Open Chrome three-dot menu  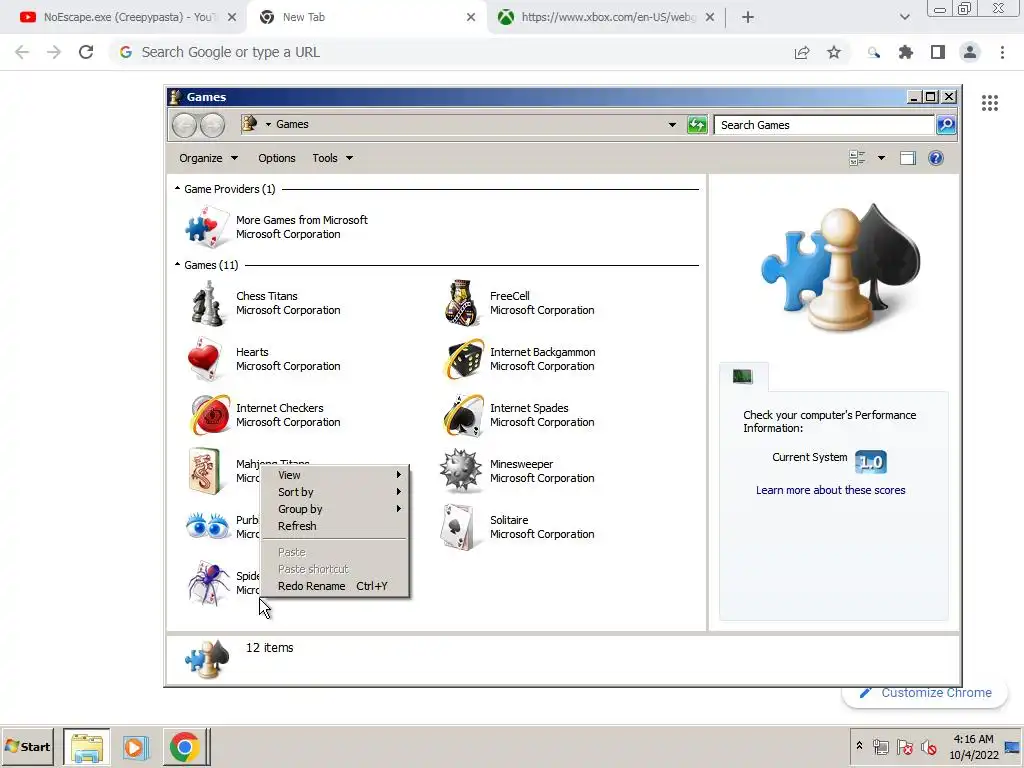pos(1002,52)
